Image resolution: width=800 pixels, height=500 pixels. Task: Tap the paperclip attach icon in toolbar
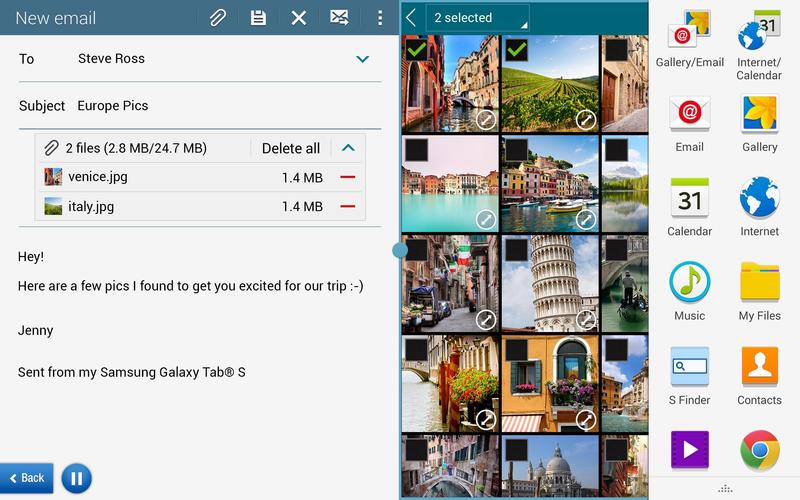(217, 18)
